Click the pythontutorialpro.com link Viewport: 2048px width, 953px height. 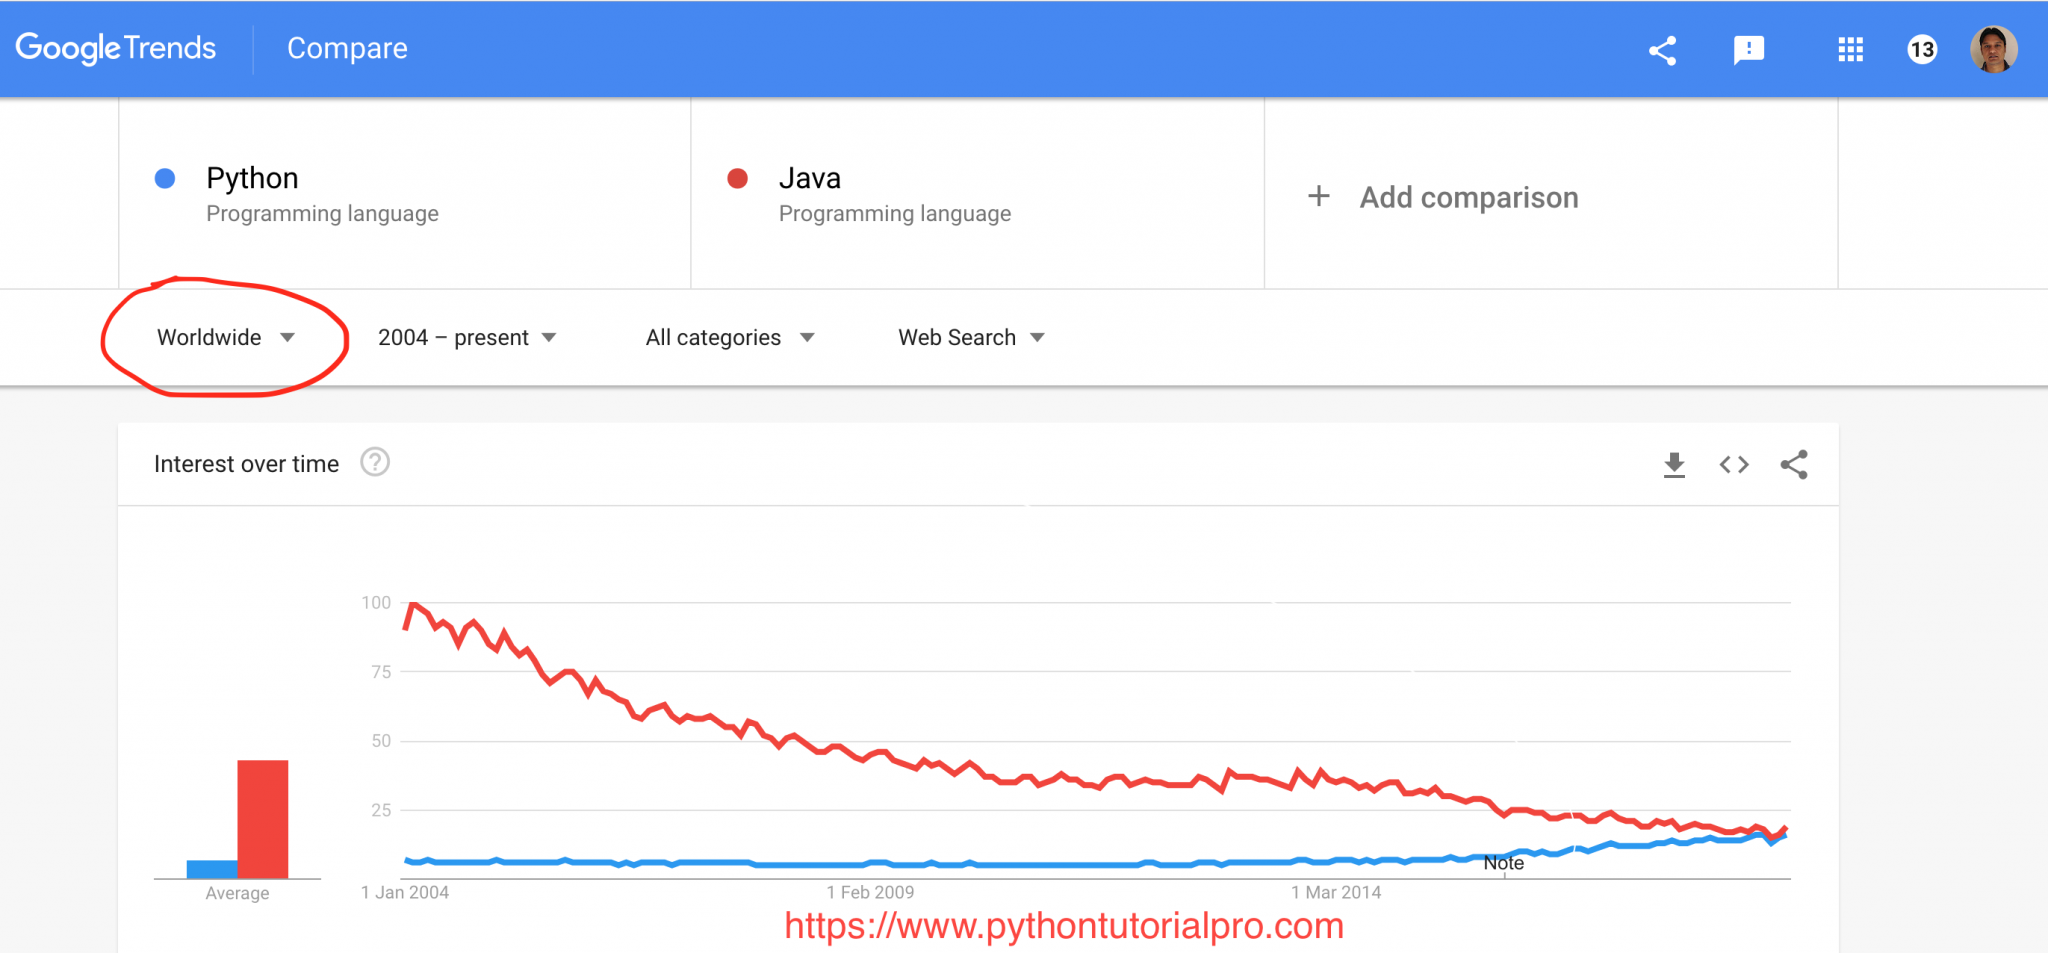(1063, 926)
